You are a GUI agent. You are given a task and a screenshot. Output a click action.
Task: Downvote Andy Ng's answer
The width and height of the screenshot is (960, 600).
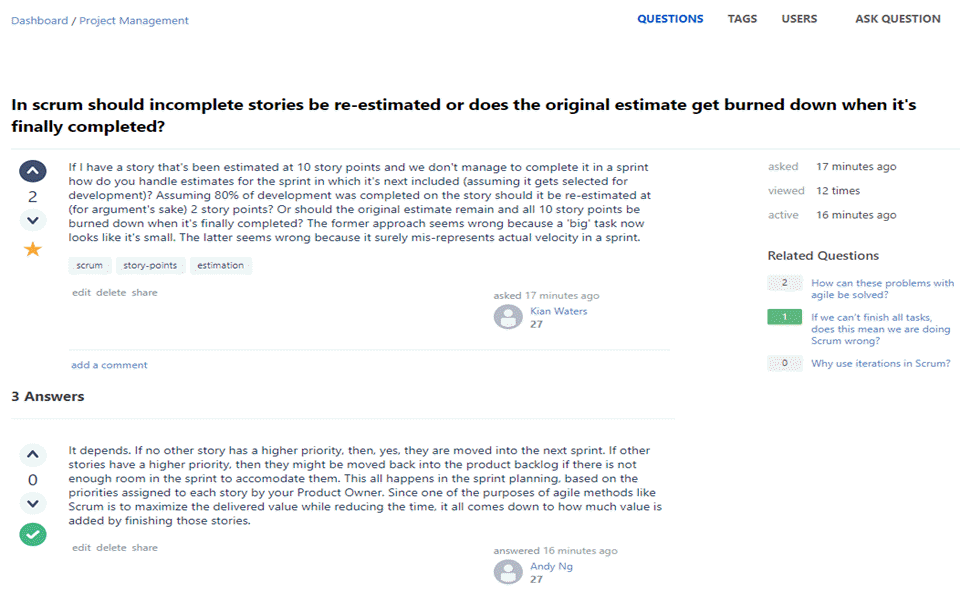[33, 503]
